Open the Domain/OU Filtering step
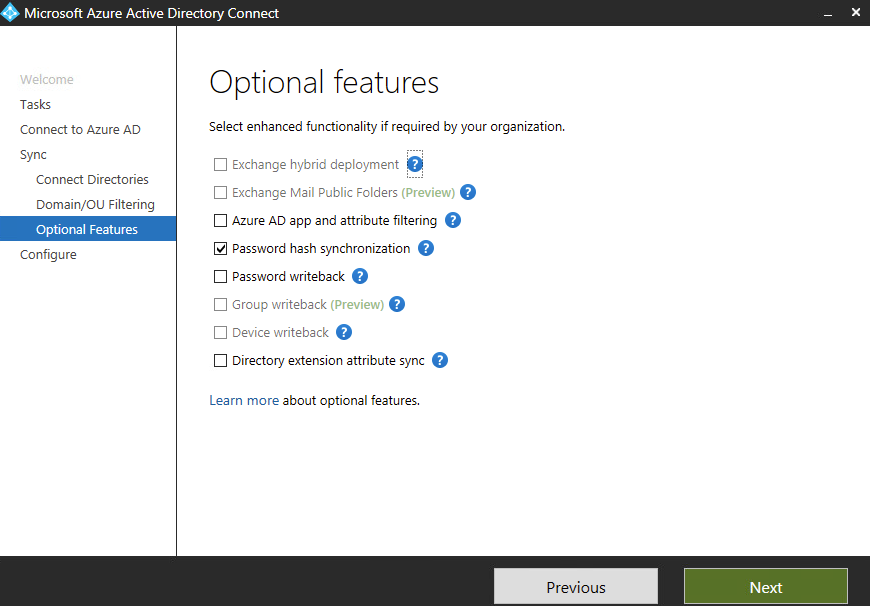Image resolution: width=870 pixels, height=606 pixels. point(95,204)
